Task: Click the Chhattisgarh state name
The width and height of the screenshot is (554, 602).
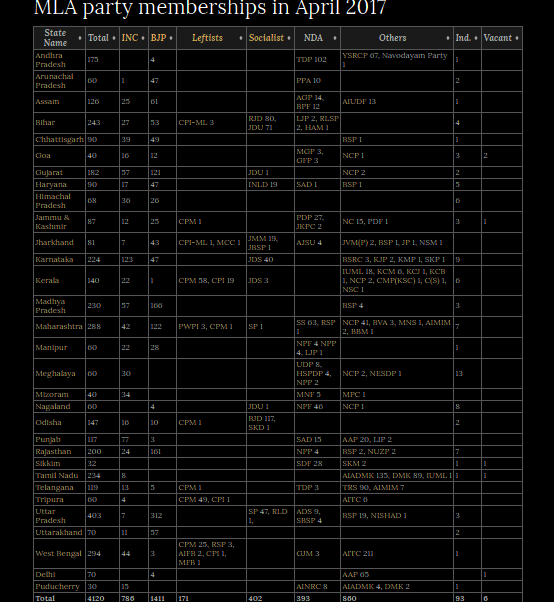Action: tap(59, 139)
